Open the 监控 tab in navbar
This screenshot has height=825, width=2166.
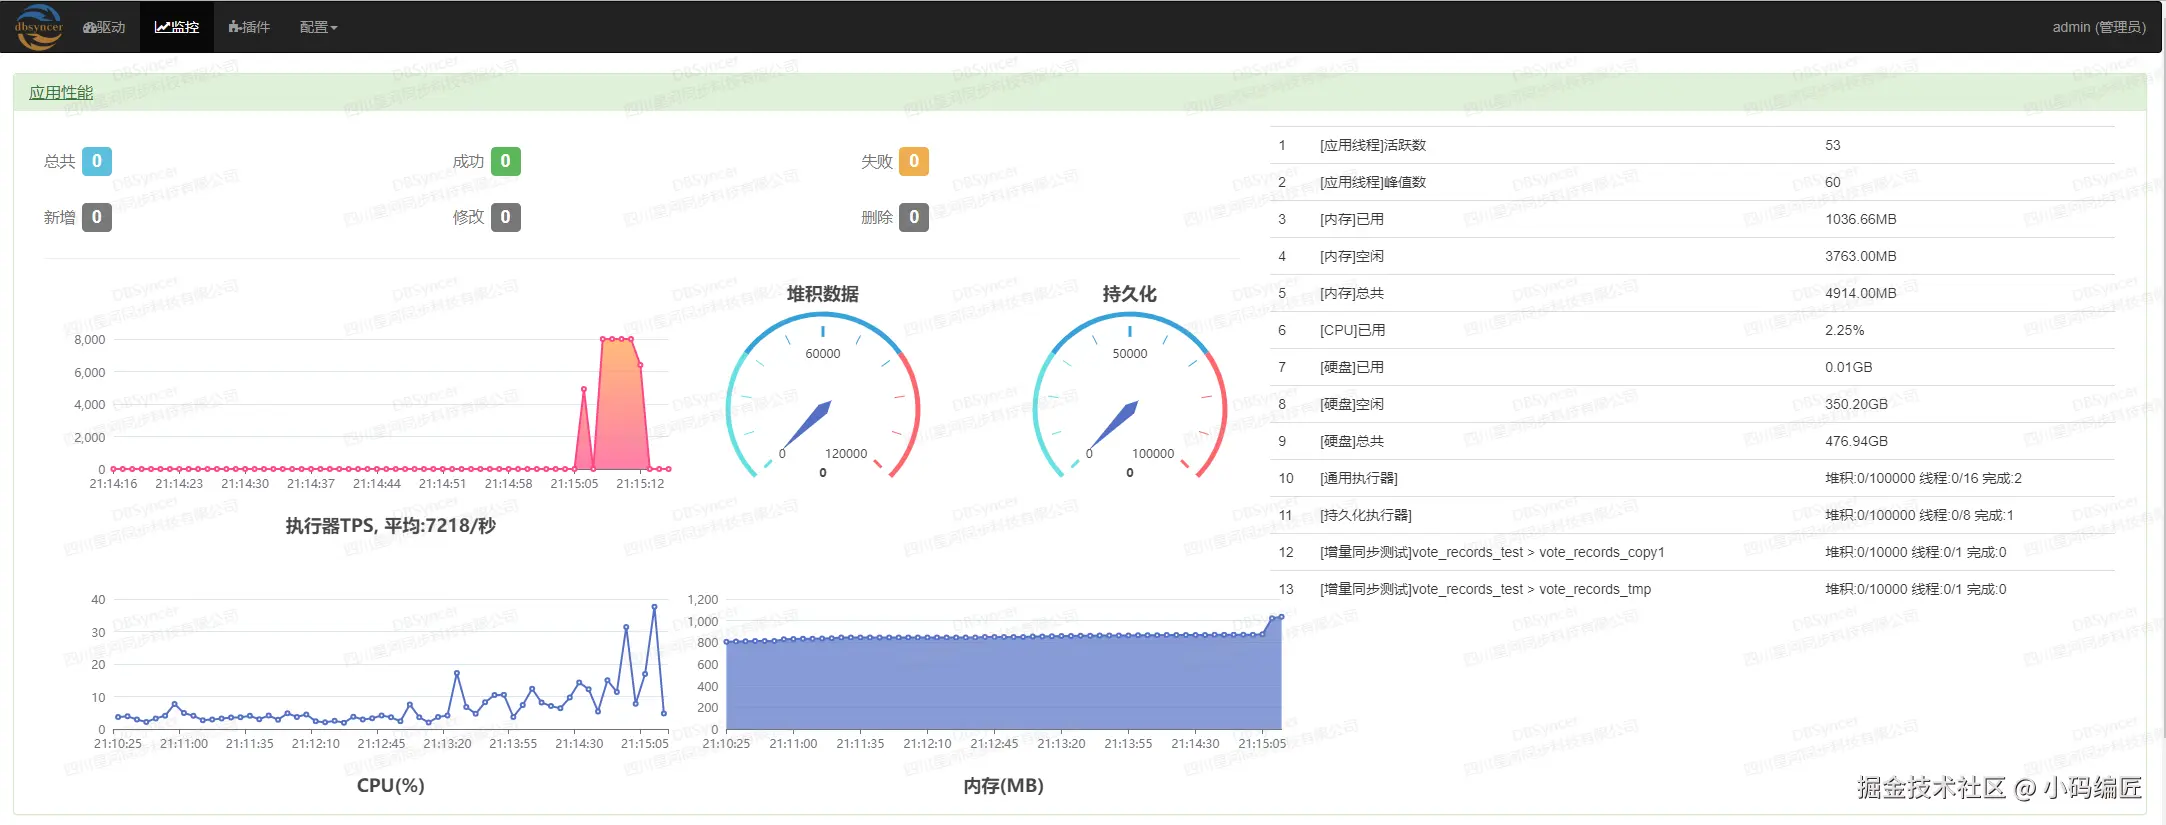click(177, 27)
